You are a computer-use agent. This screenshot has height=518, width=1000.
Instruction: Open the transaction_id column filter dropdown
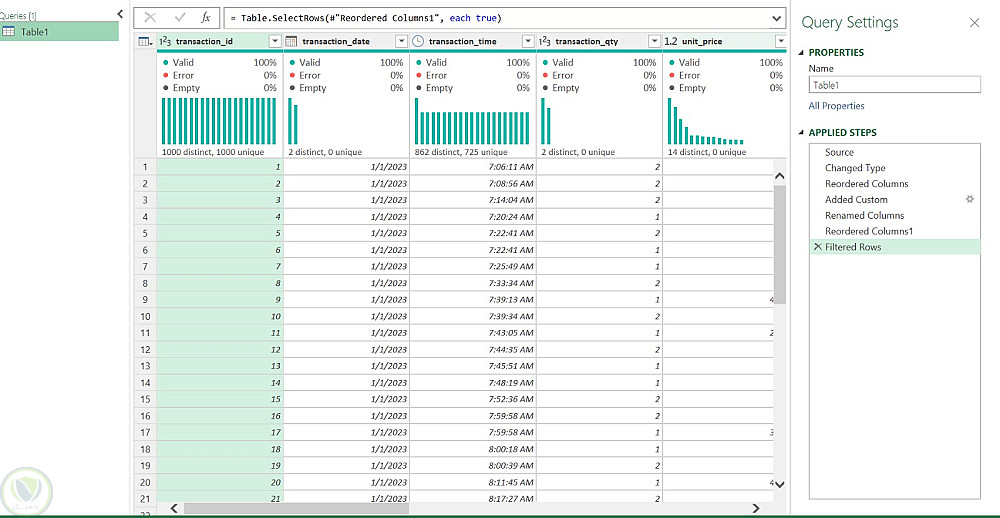tap(275, 41)
